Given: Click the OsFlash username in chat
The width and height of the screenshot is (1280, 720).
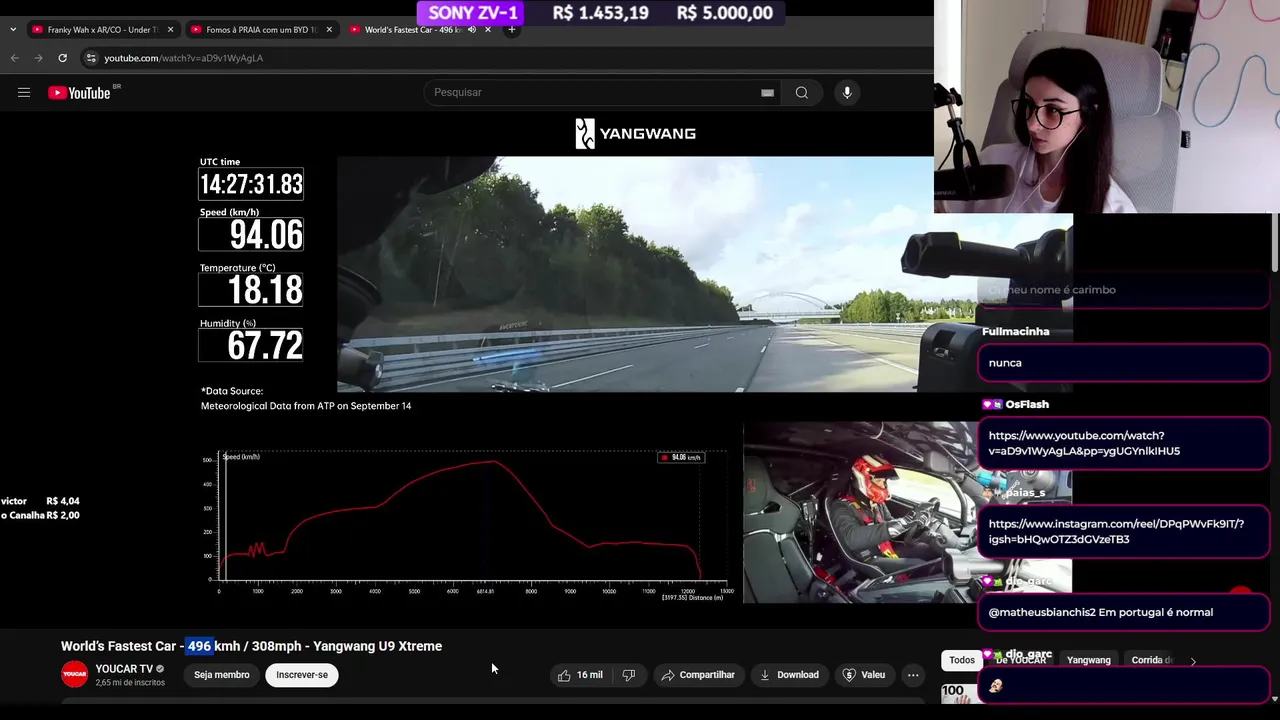Looking at the screenshot, I should click(x=1027, y=404).
